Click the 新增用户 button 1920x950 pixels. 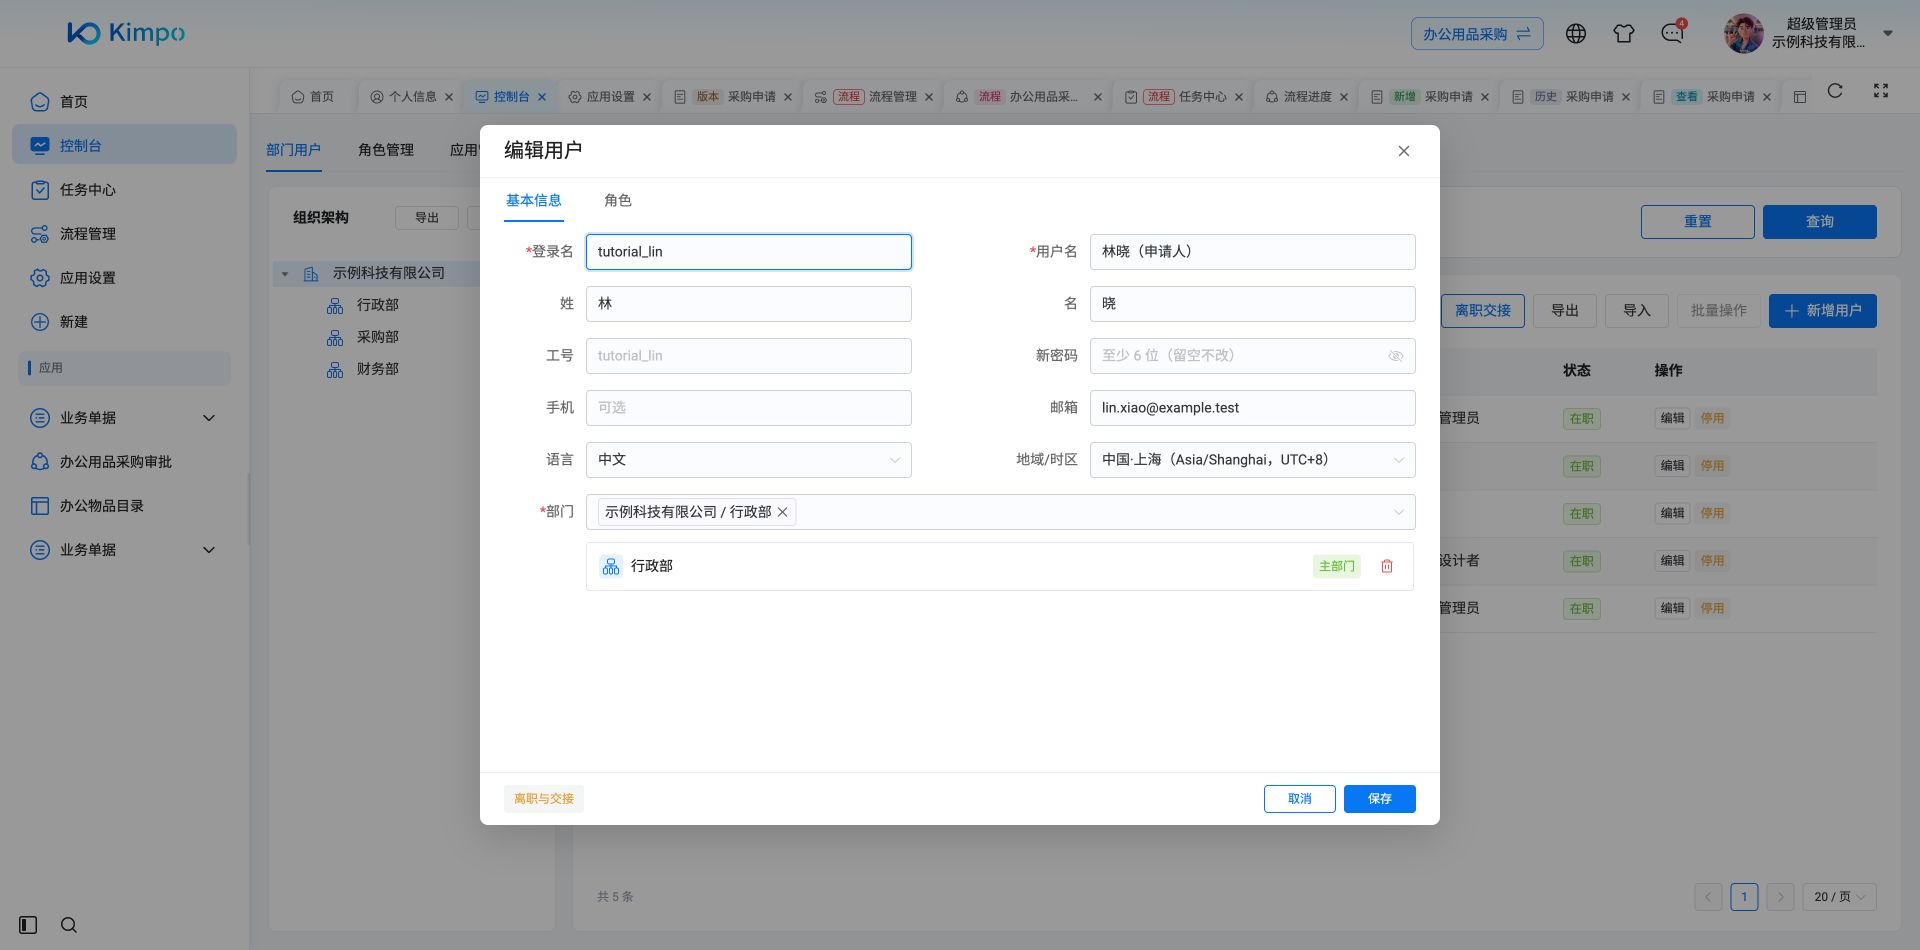click(x=1823, y=311)
